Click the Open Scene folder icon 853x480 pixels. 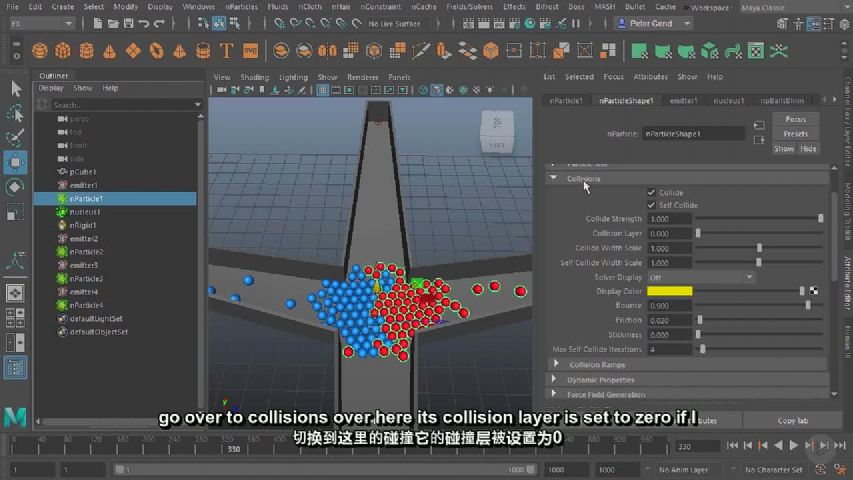pos(113,23)
